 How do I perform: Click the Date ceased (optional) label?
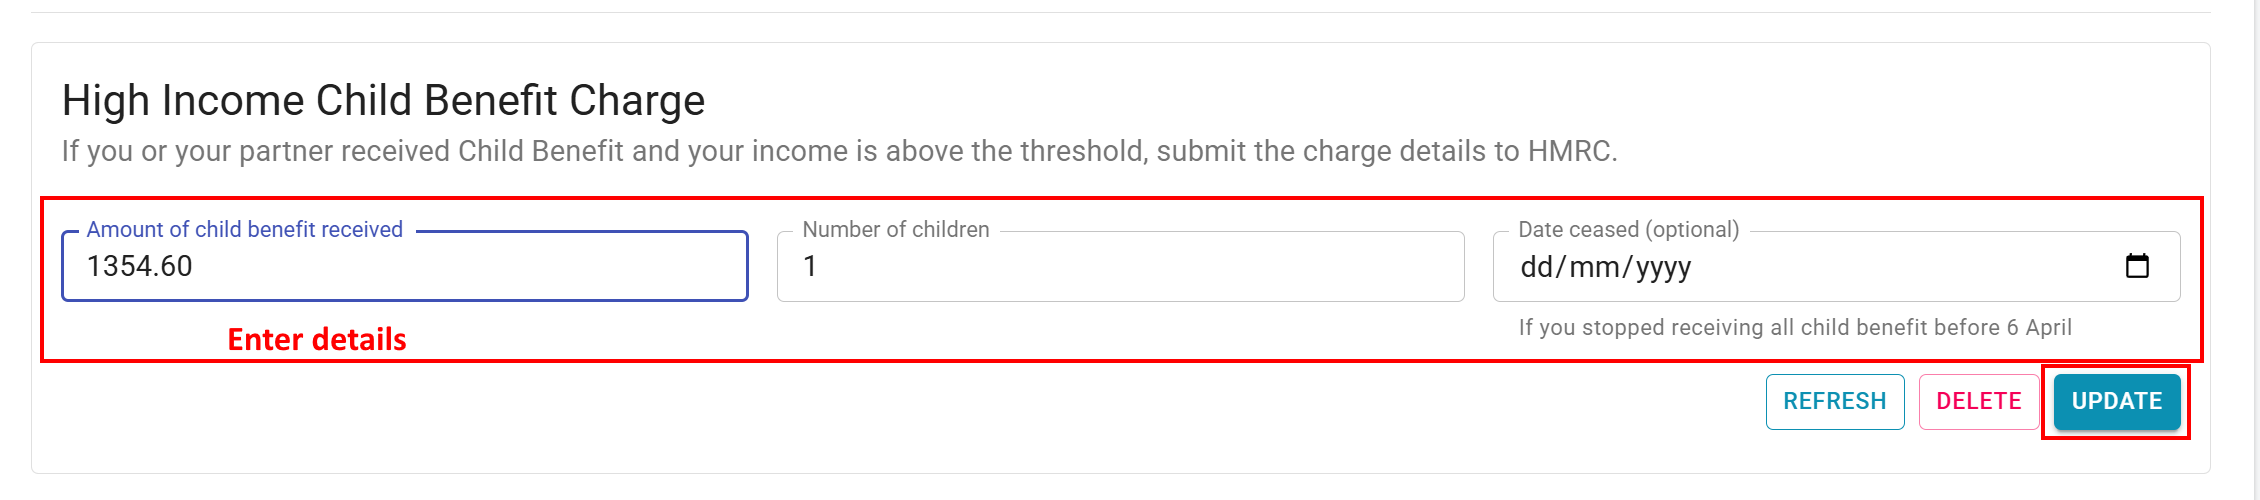pos(1628,229)
